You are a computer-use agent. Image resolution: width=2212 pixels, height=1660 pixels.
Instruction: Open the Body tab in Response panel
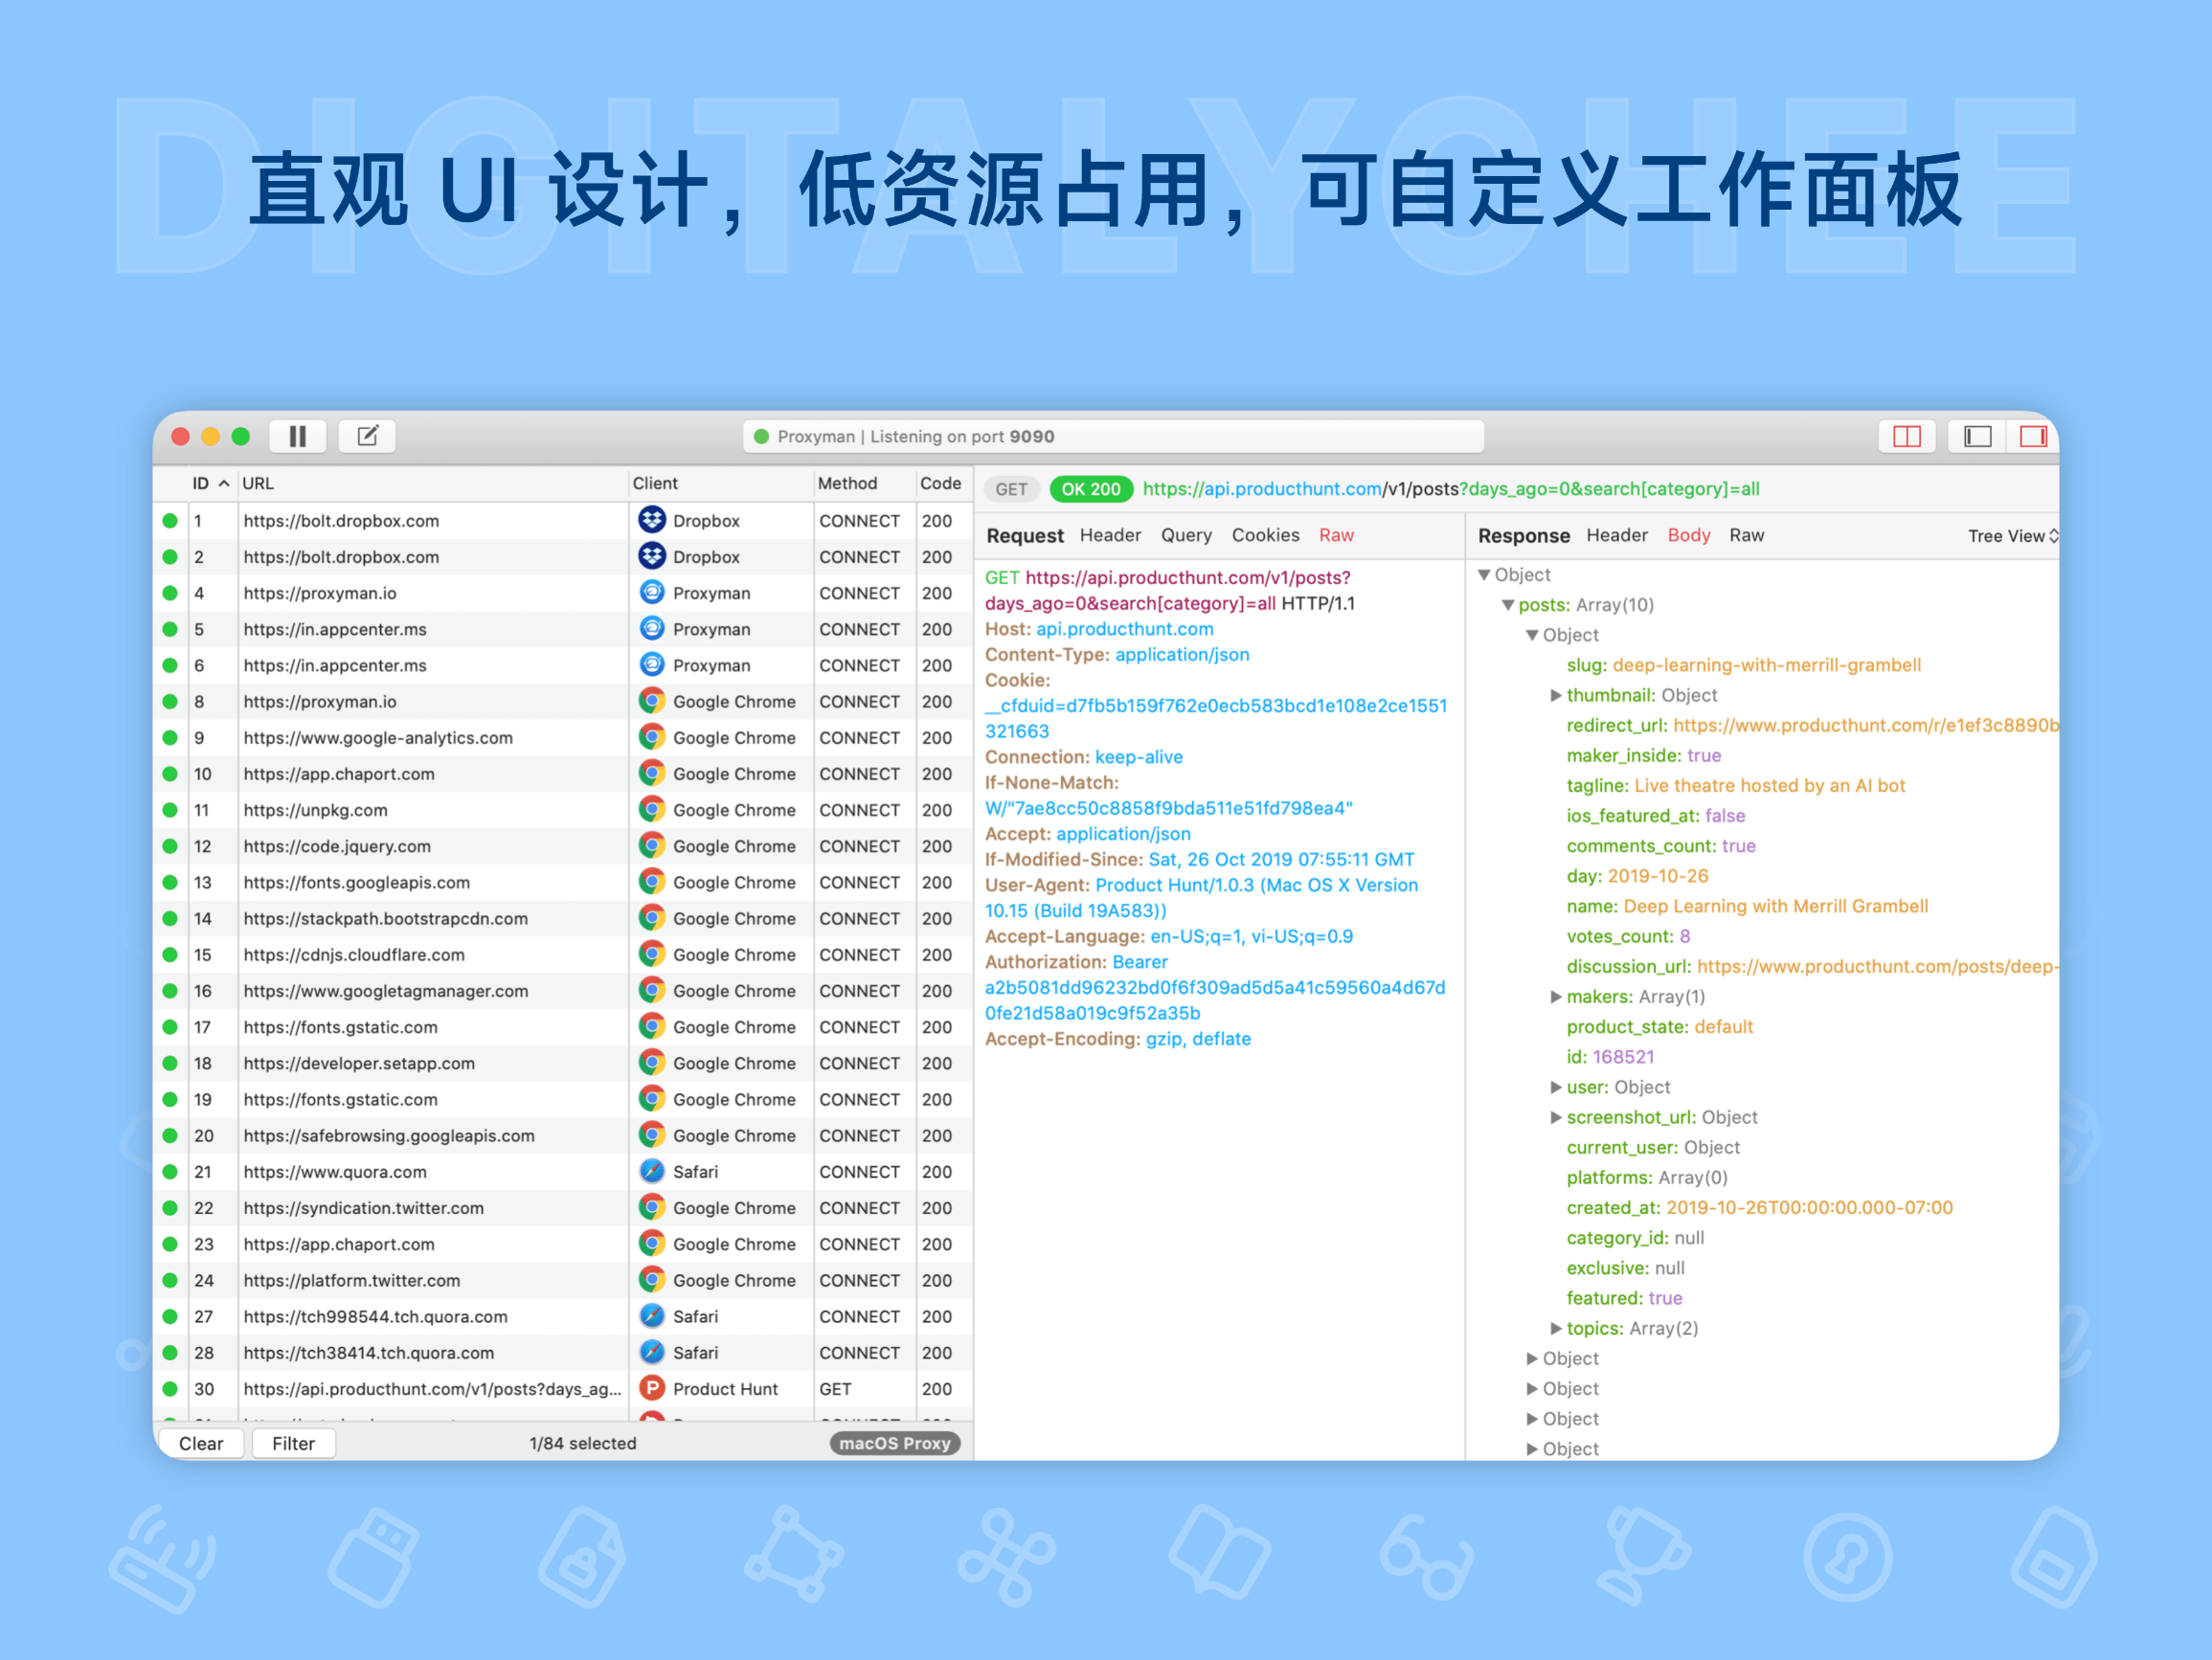coord(1689,535)
